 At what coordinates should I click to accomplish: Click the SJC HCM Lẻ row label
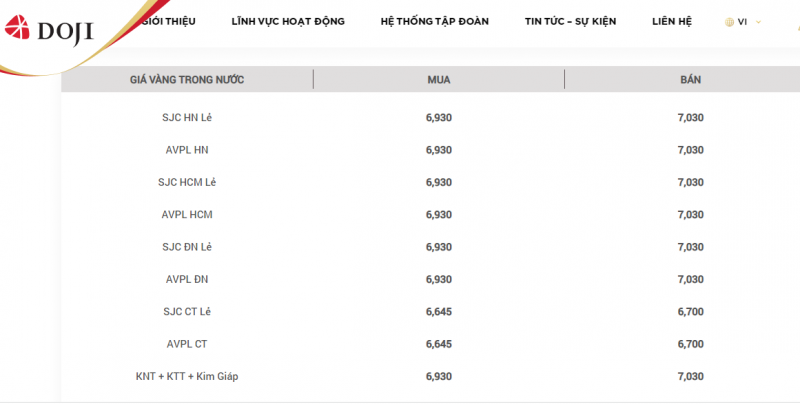pyautogui.click(x=187, y=182)
